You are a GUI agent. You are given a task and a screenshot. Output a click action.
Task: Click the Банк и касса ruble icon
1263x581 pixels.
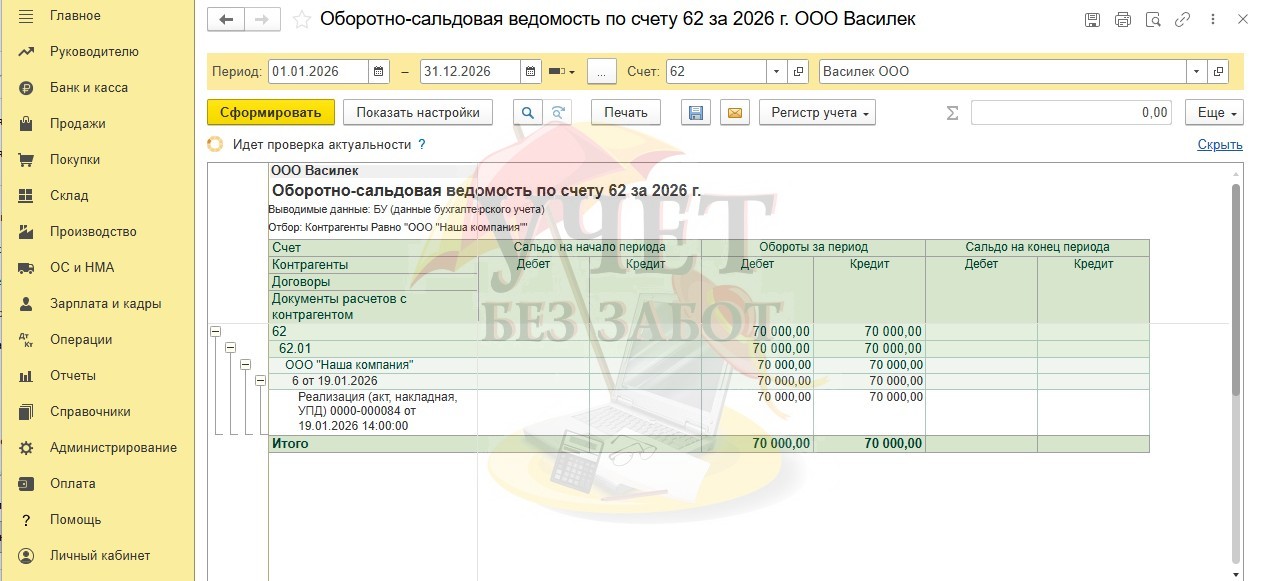26,88
